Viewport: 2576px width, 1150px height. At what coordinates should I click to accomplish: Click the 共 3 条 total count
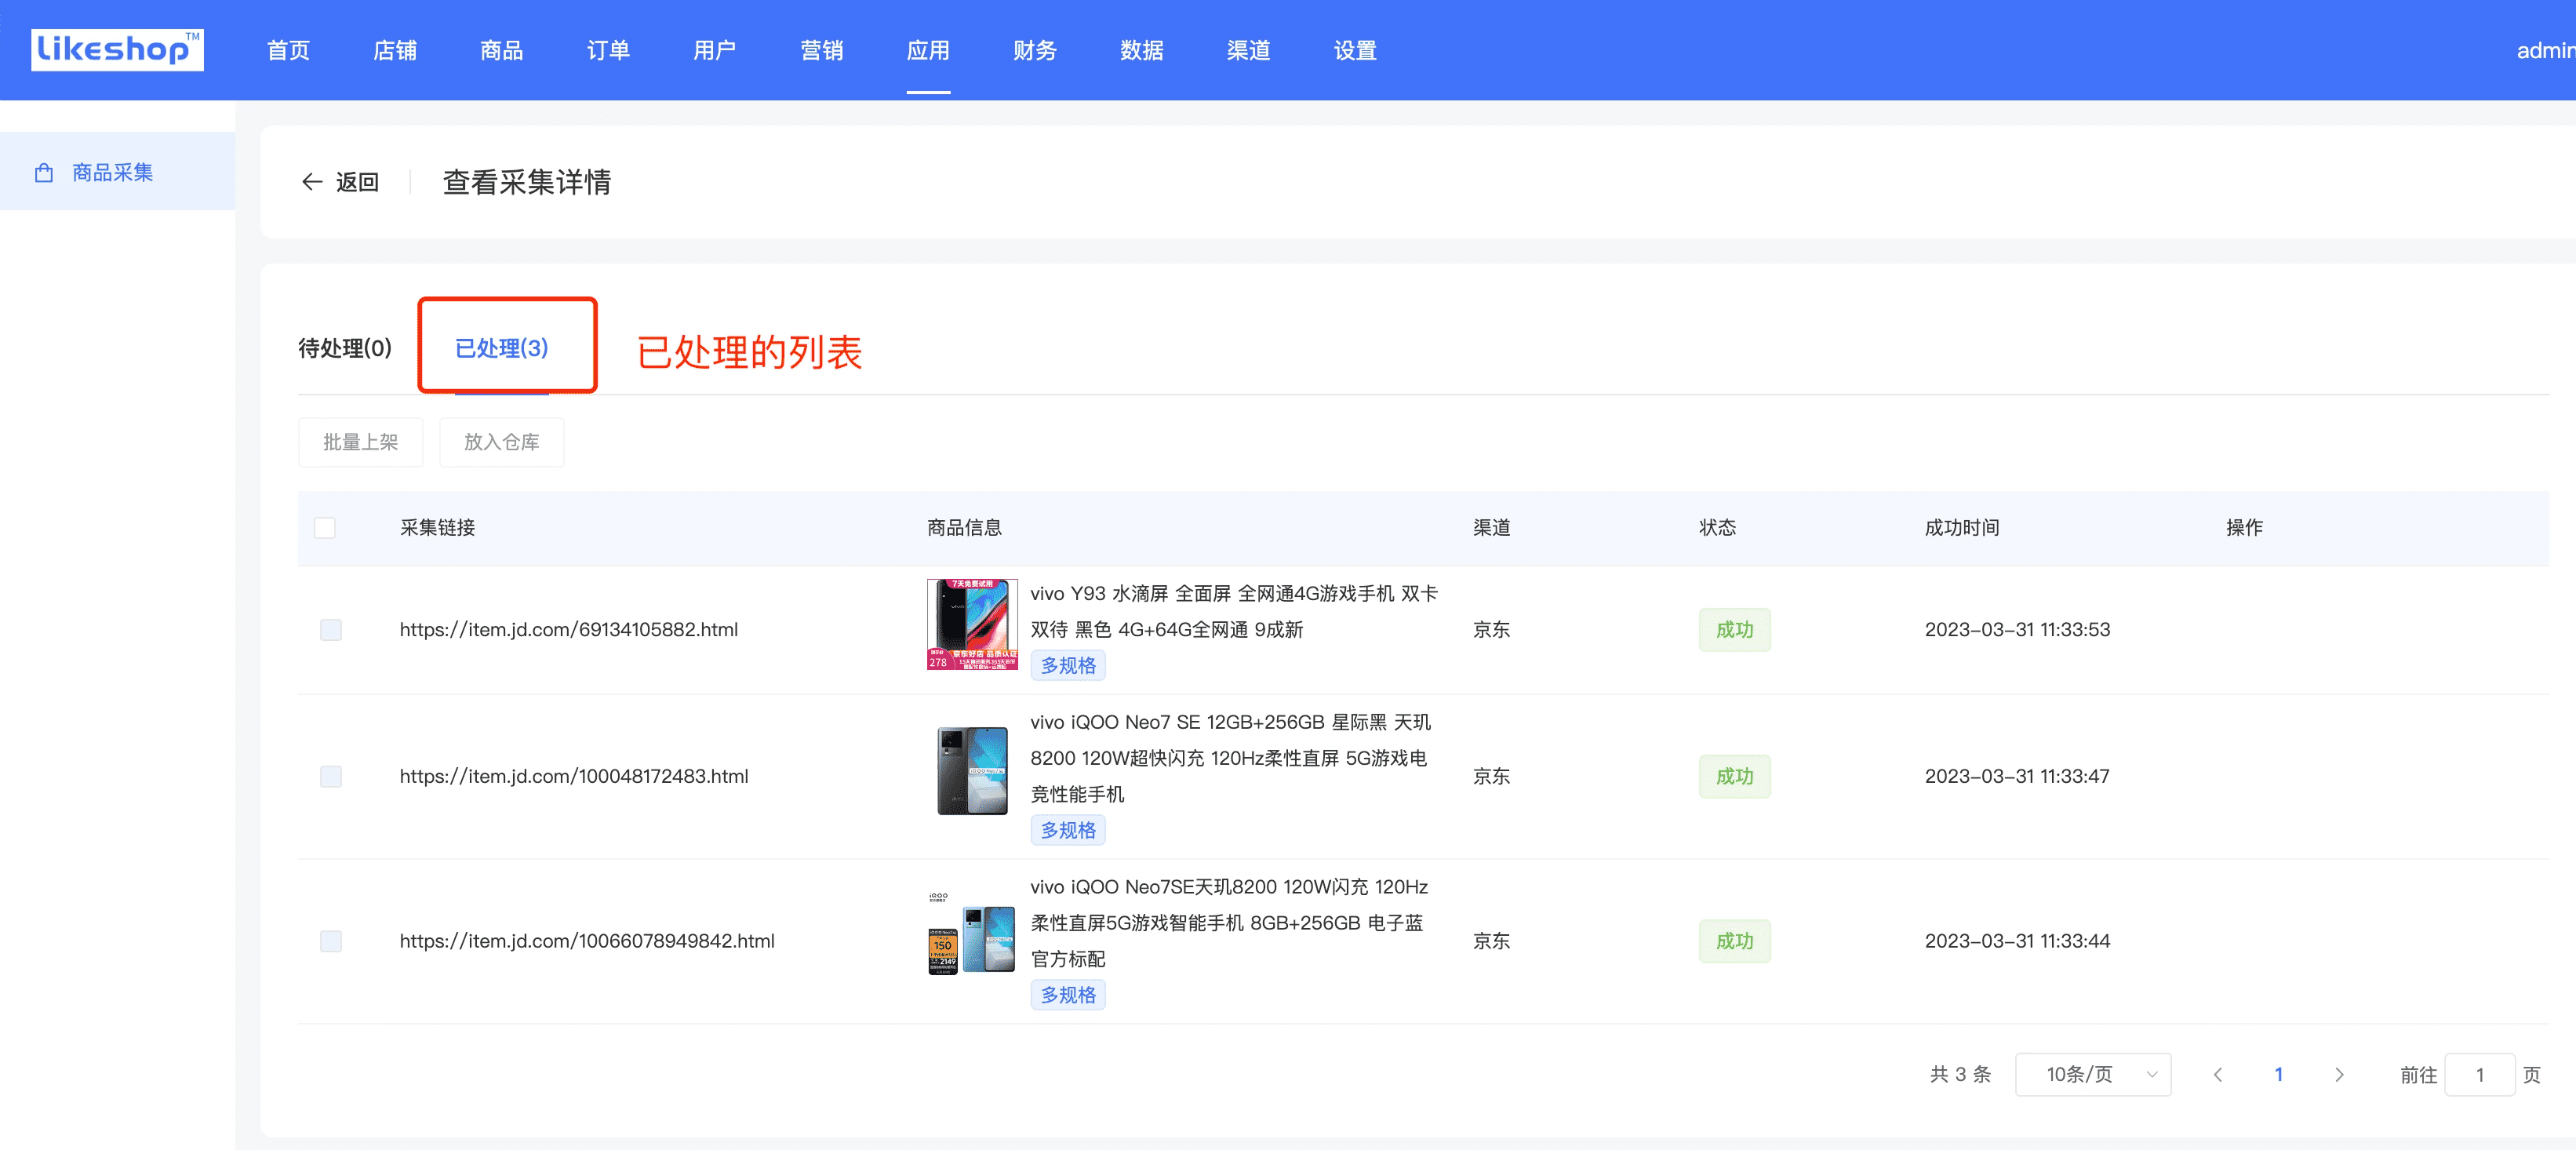tap(1960, 1075)
